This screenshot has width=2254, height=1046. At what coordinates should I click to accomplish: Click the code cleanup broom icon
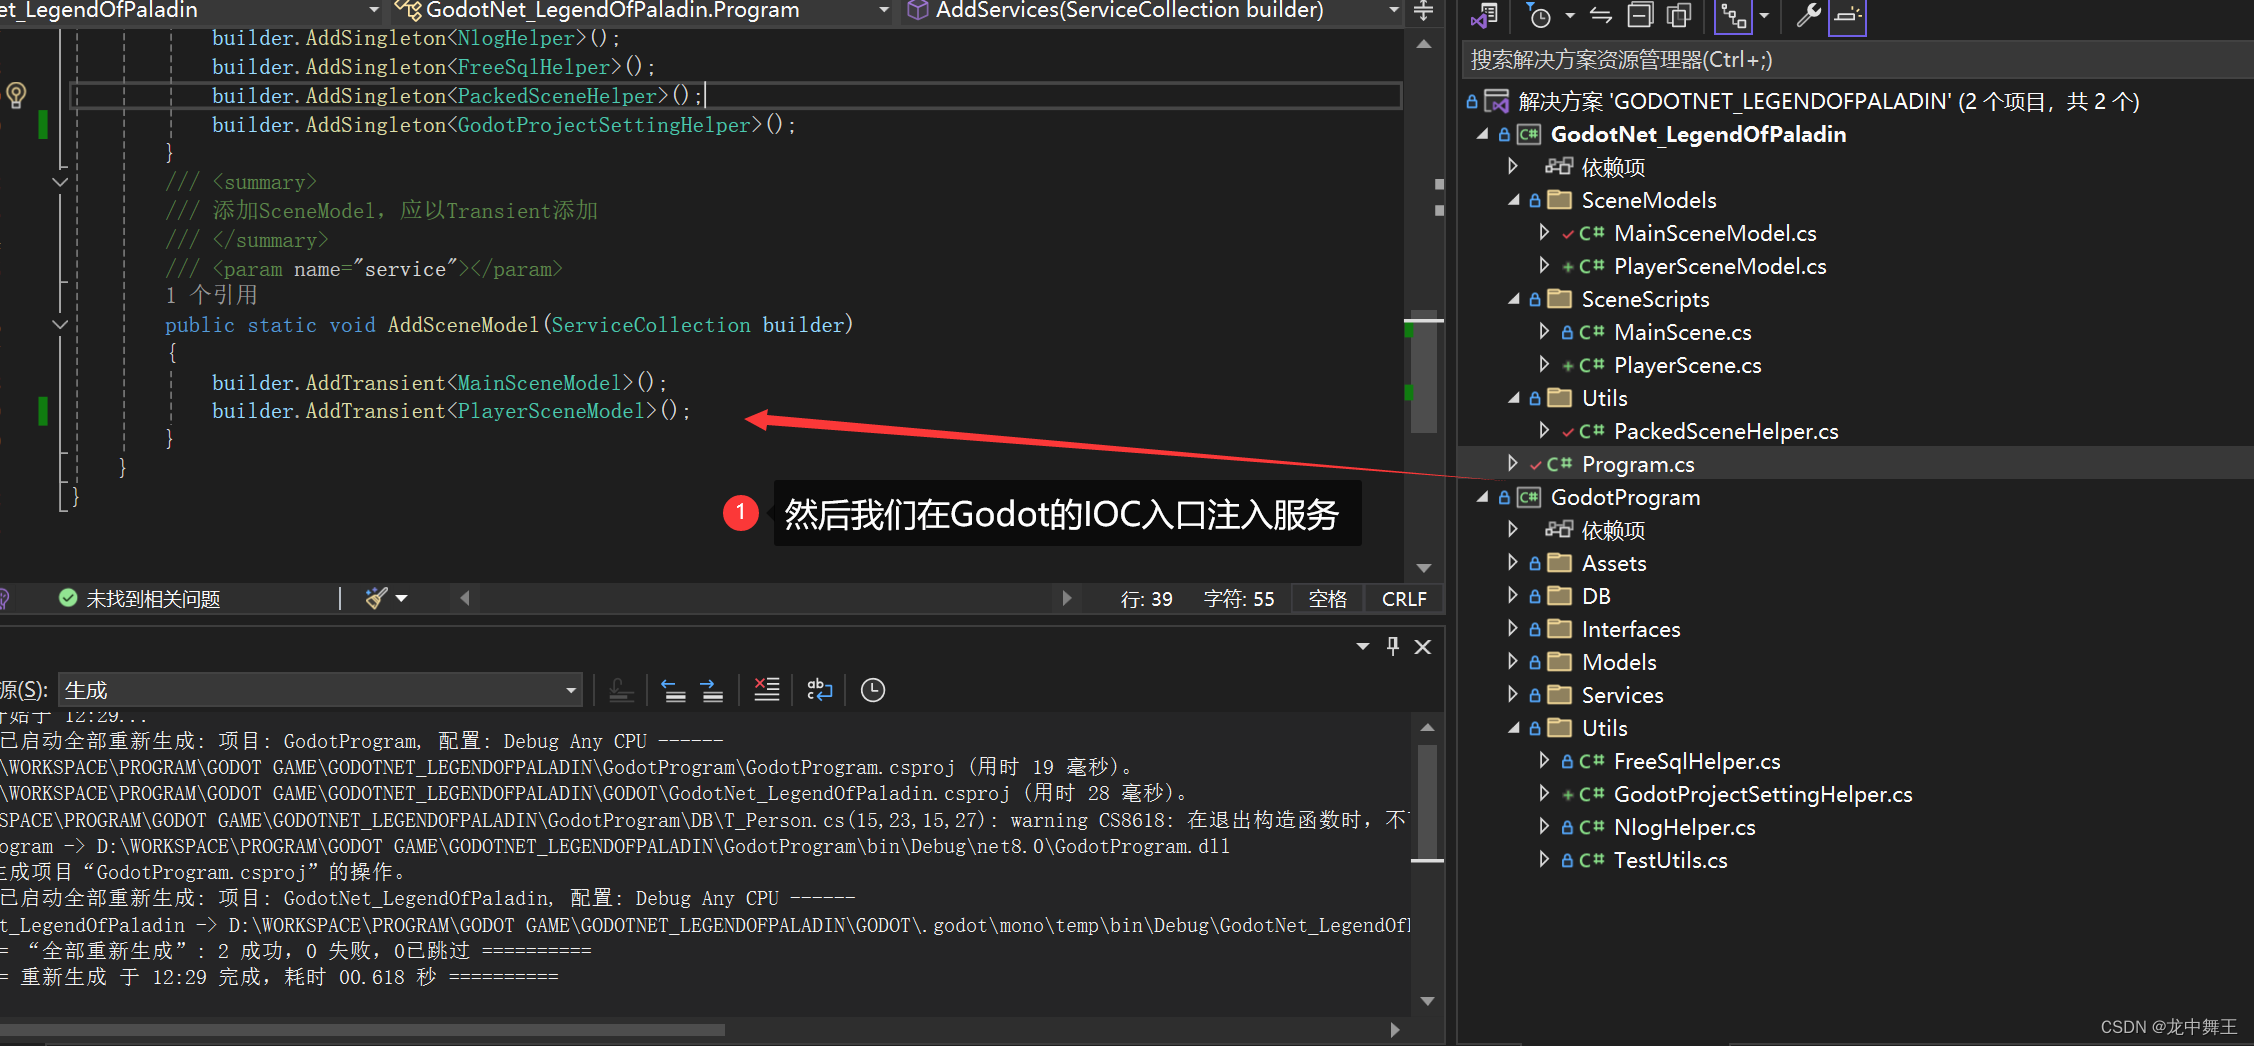(x=376, y=598)
